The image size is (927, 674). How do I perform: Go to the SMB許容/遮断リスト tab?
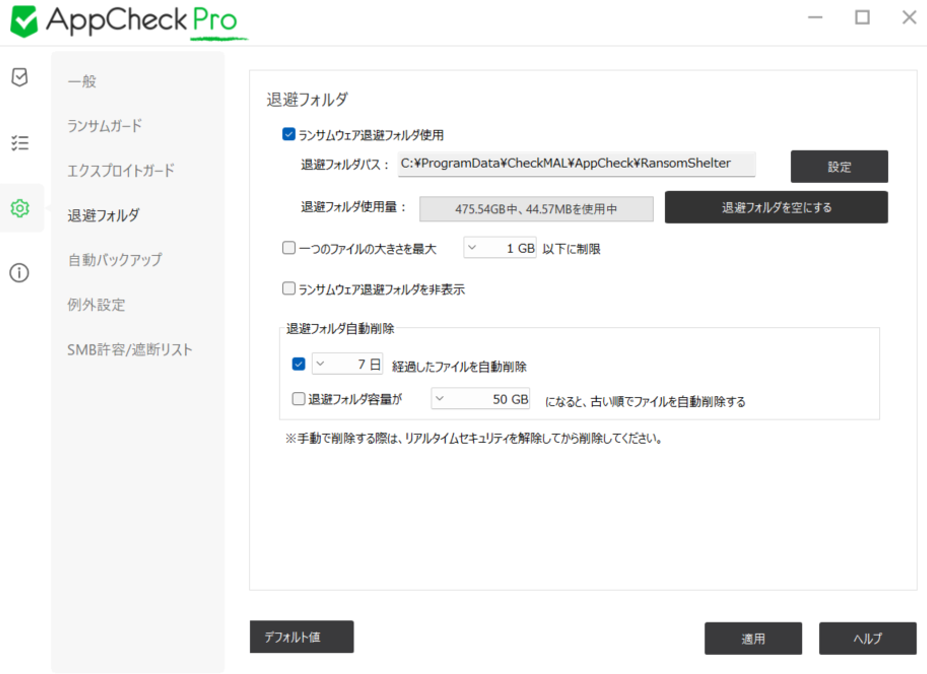130,350
